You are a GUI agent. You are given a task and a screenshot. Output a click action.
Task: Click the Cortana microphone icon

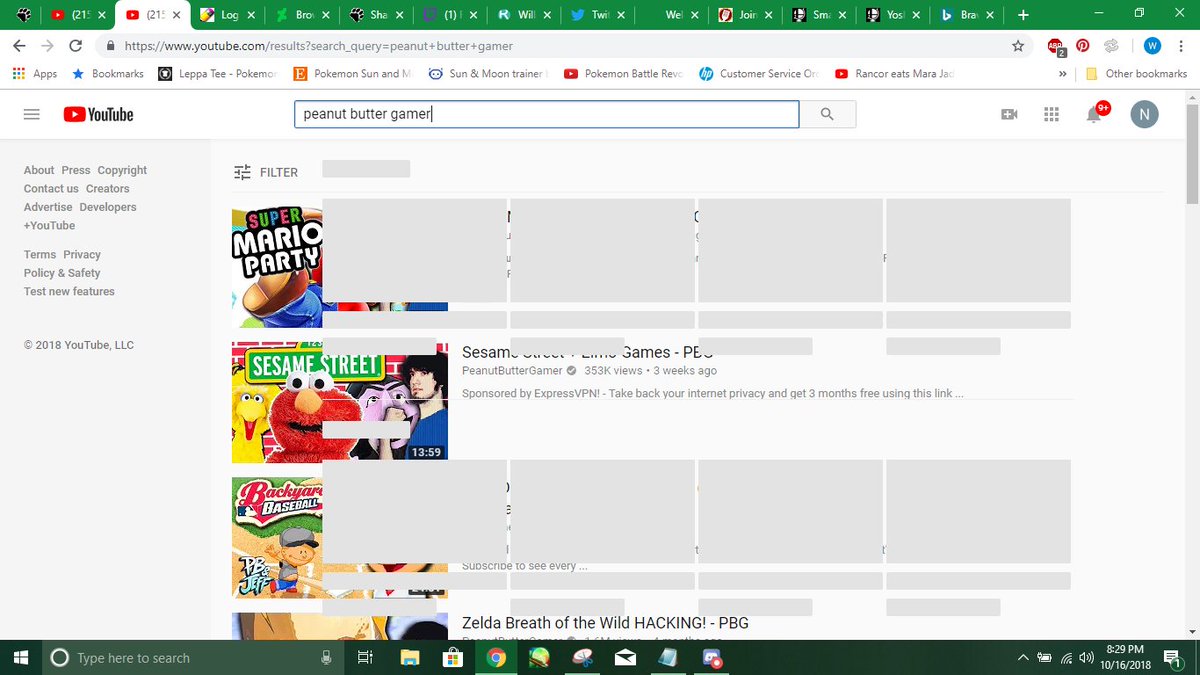[x=326, y=657]
